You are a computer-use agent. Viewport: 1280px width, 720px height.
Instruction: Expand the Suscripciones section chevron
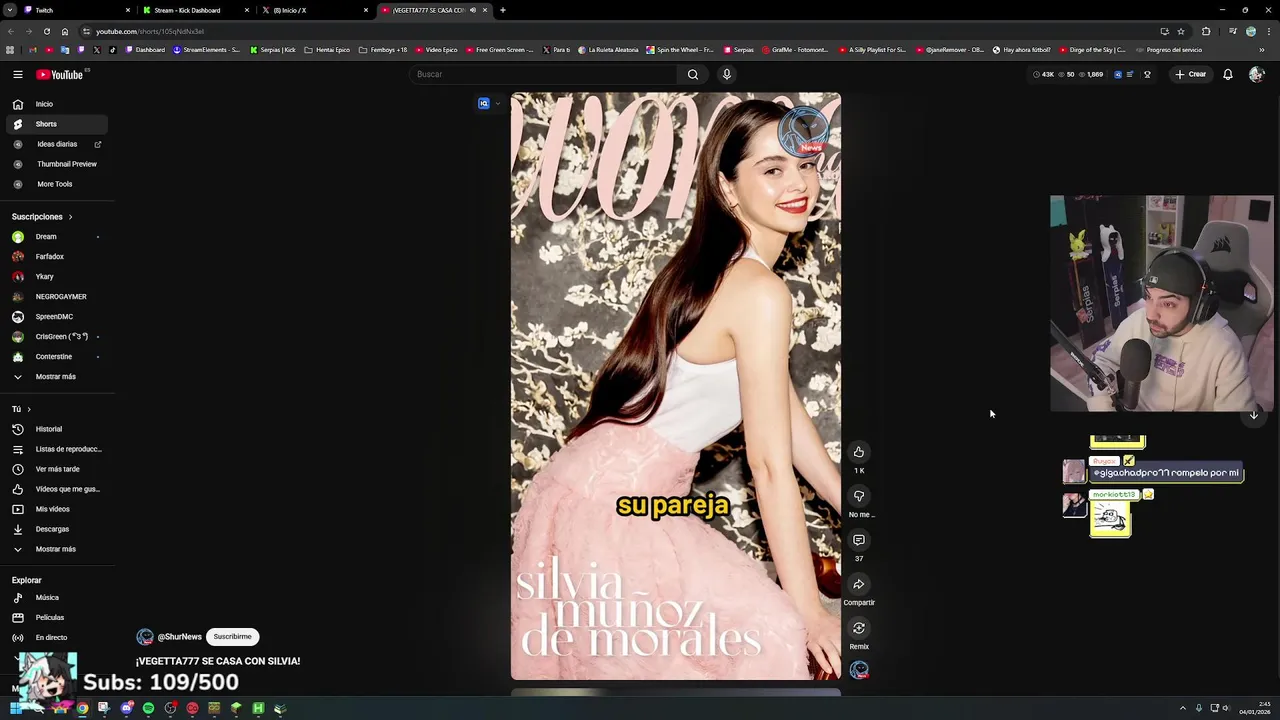coord(70,217)
